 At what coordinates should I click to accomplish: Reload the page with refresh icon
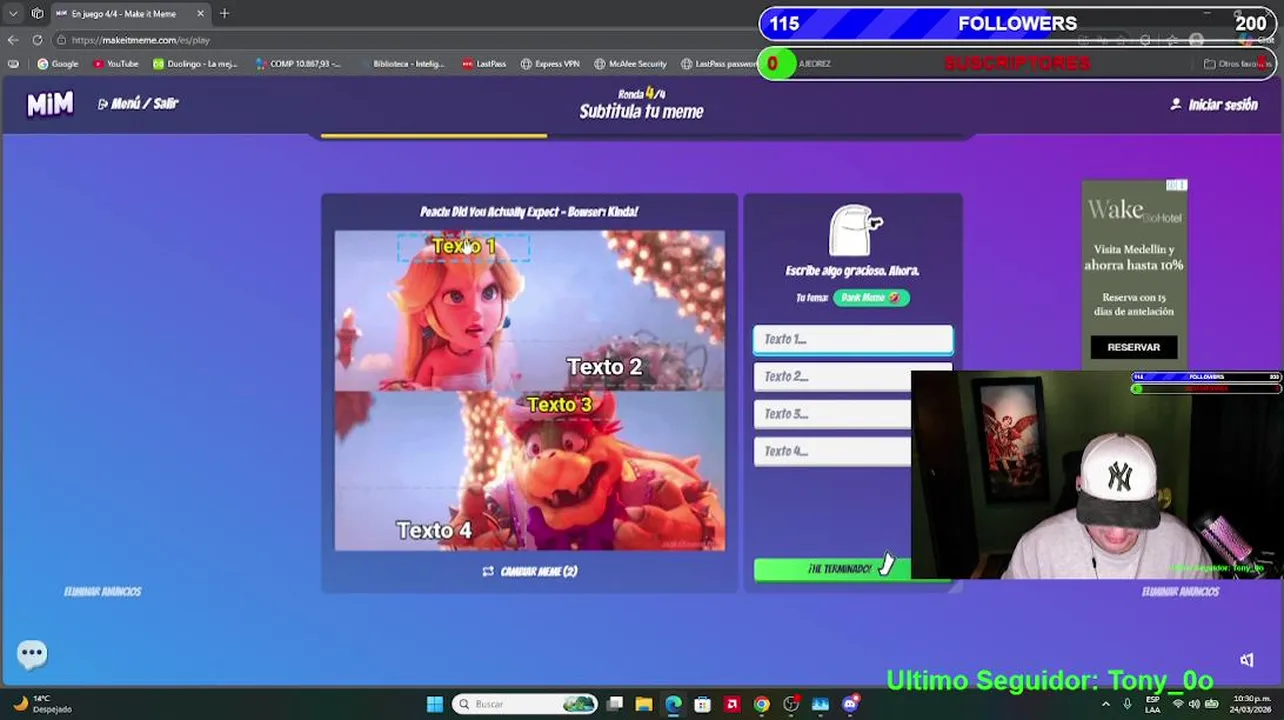(x=37, y=40)
